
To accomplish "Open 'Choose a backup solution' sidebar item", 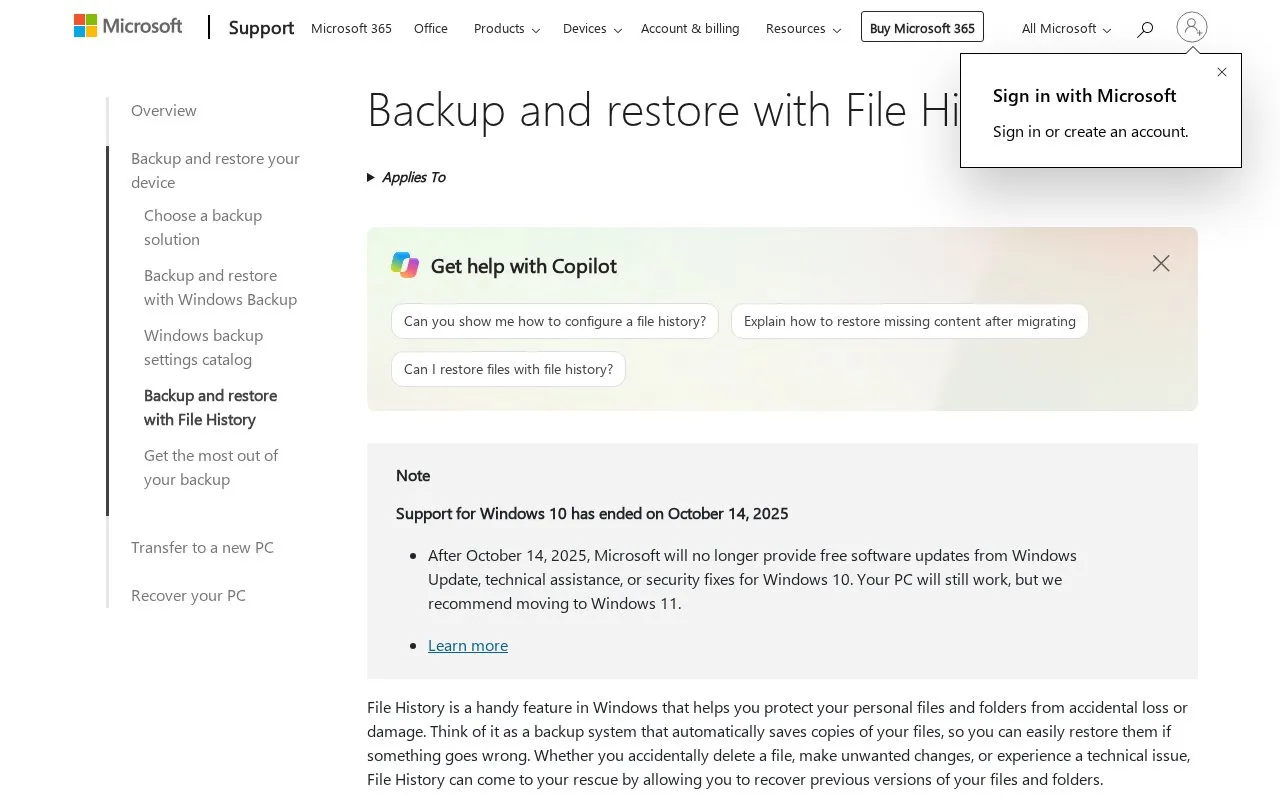I will tap(203, 227).
